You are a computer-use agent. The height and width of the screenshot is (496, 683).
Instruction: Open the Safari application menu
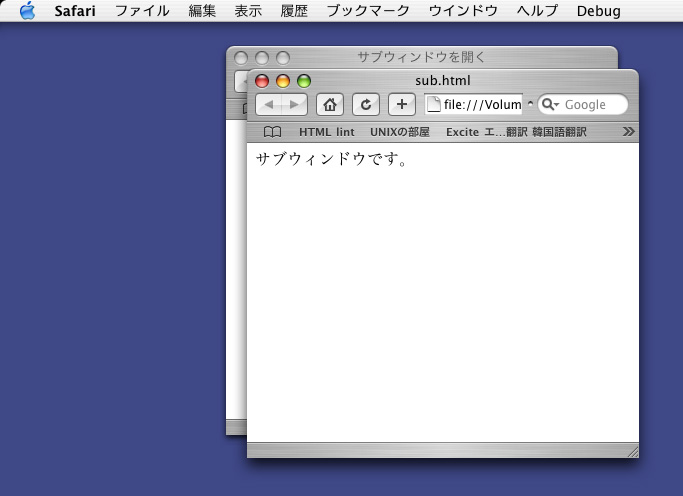coord(75,11)
